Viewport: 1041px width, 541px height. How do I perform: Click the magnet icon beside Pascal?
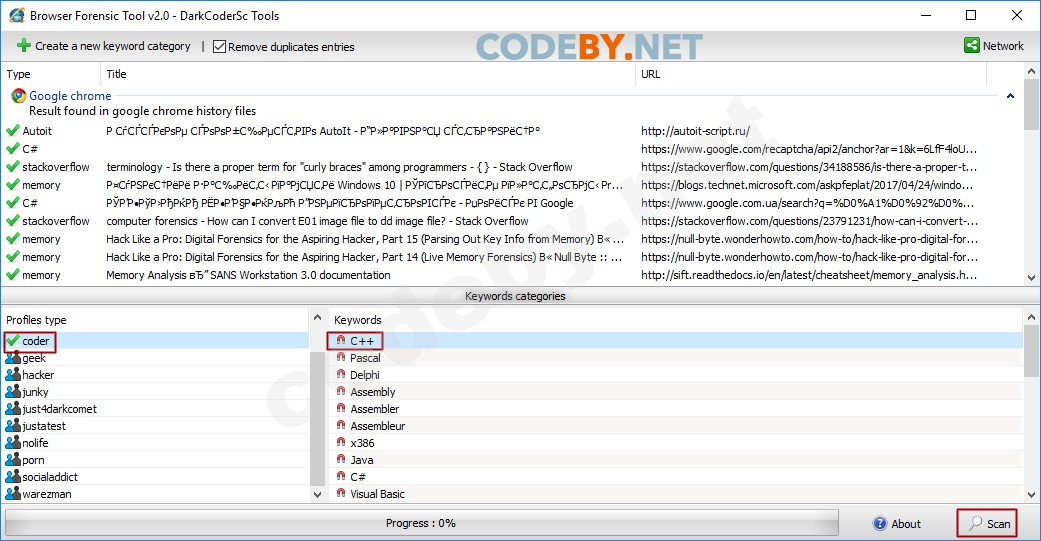(341, 357)
